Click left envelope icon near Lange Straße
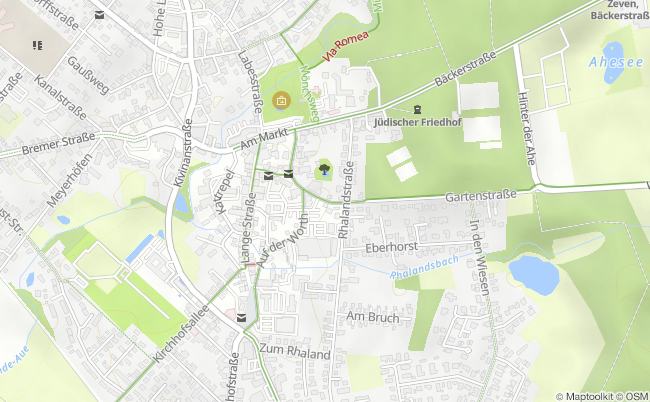 point(269,176)
